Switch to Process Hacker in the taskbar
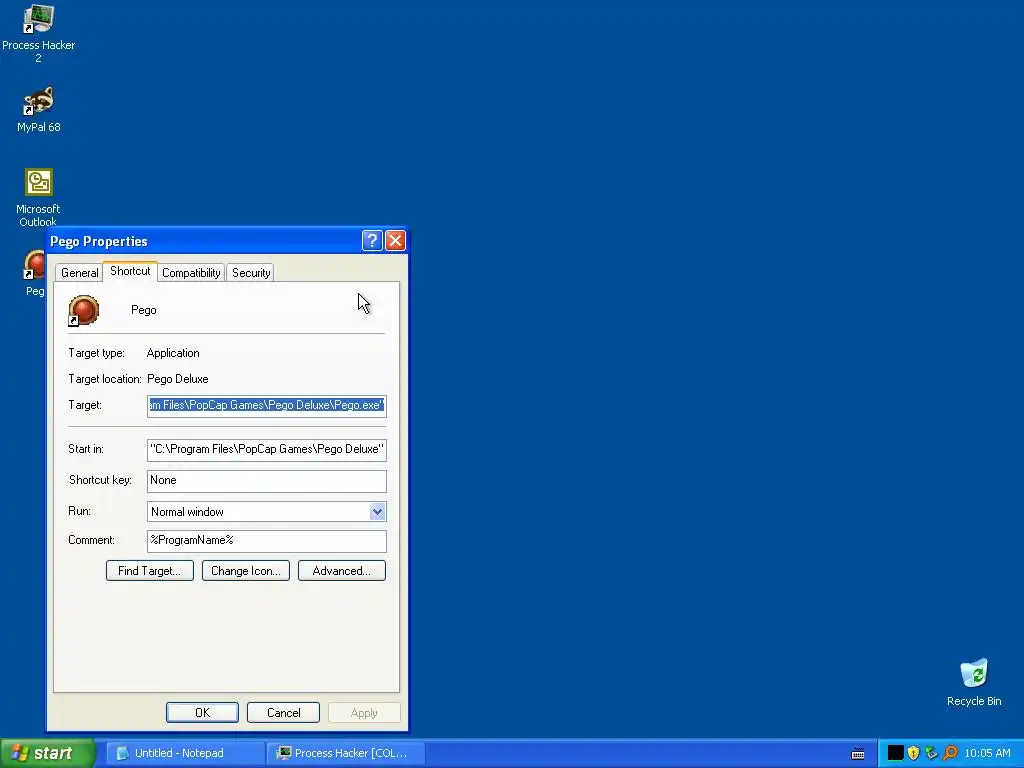Image resolution: width=1024 pixels, height=768 pixels. point(346,753)
